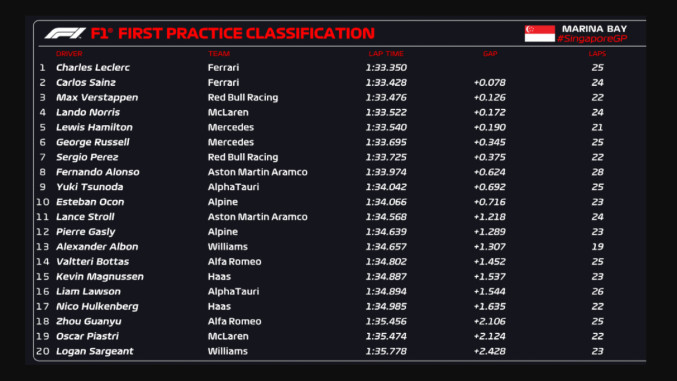Click the LAP TIME column header

(386, 54)
